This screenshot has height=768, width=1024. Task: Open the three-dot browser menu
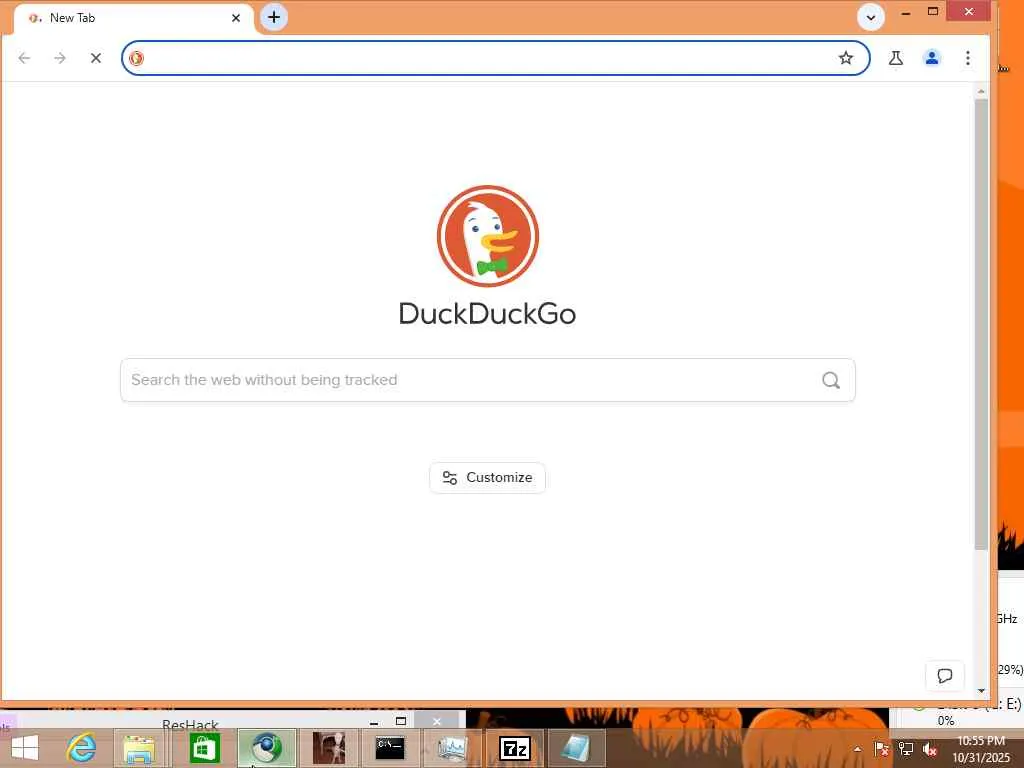click(x=968, y=58)
